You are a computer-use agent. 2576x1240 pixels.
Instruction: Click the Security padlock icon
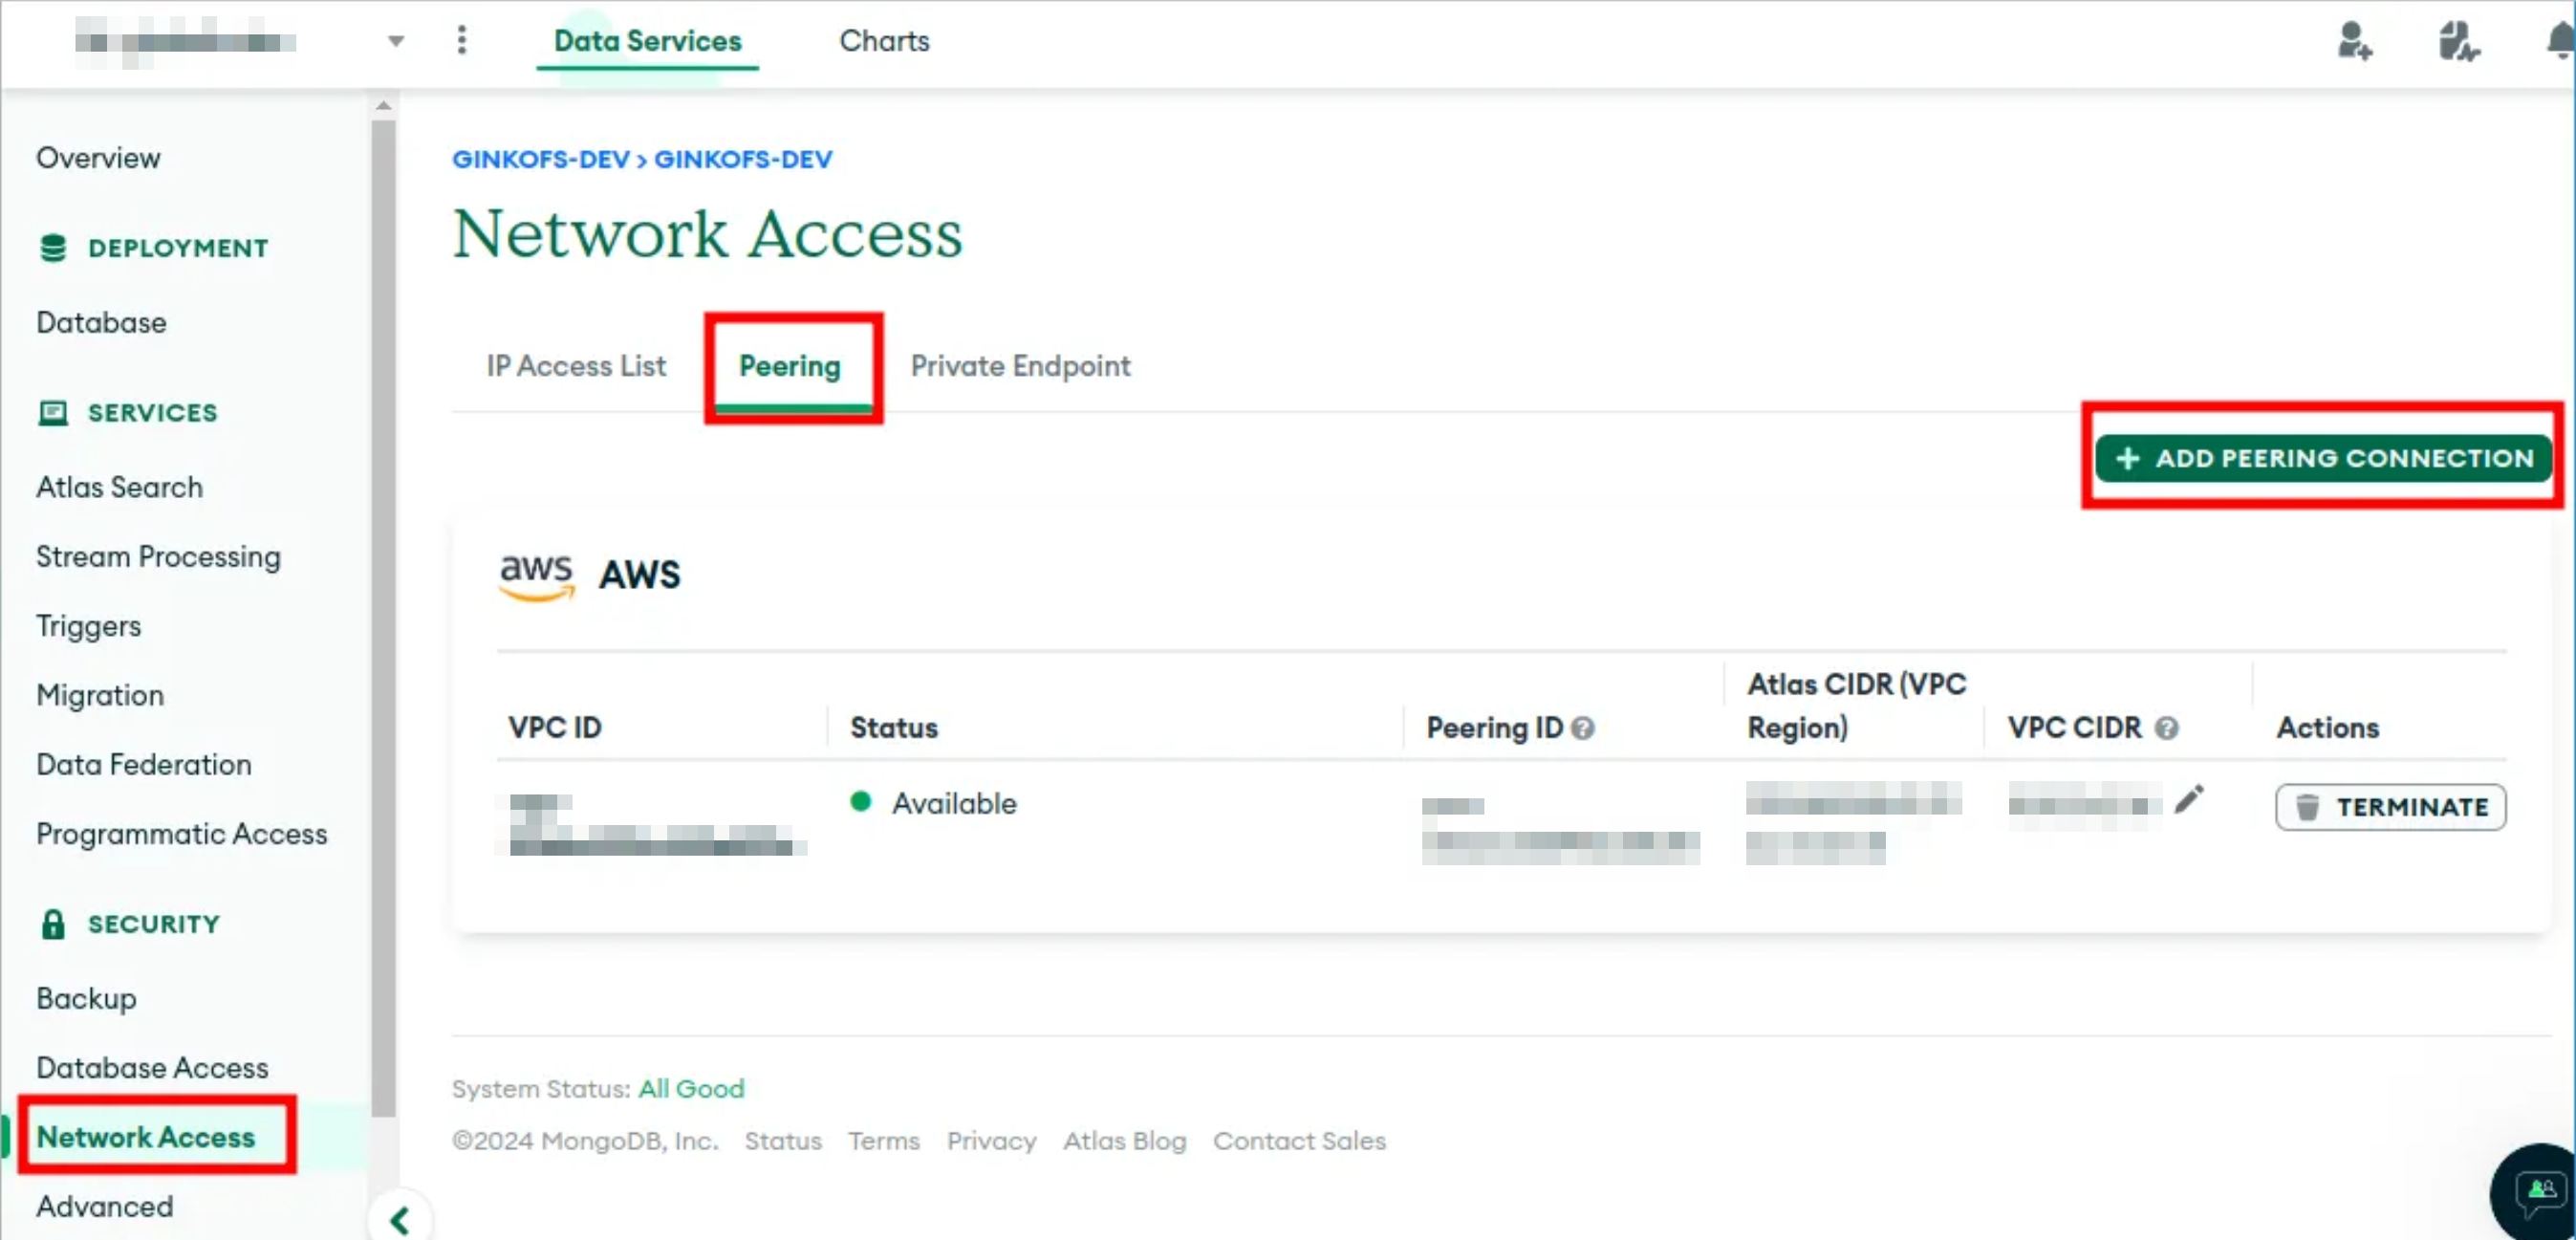53,924
